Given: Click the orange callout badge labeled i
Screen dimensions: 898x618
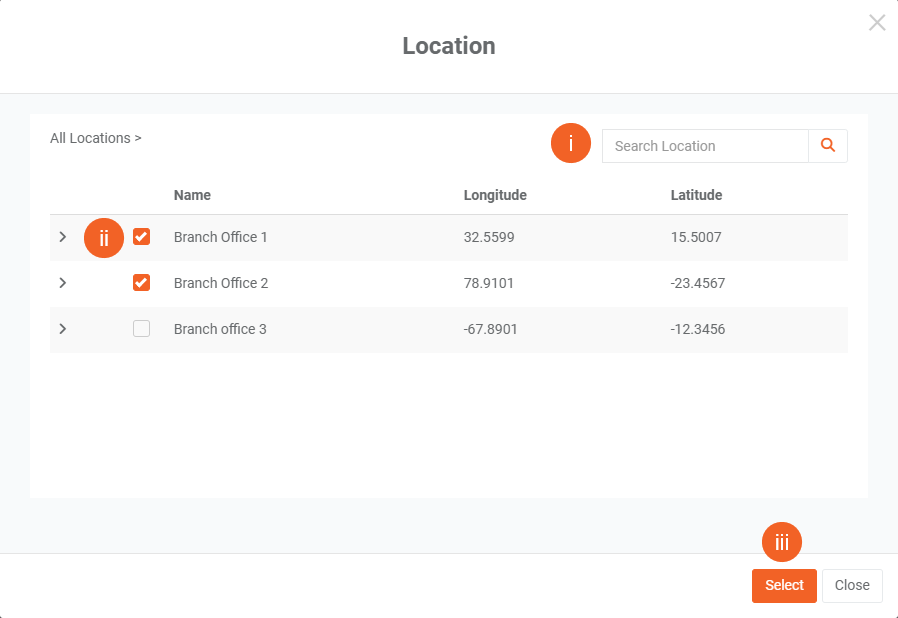Looking at the screenshot, I should coord(571,144).
